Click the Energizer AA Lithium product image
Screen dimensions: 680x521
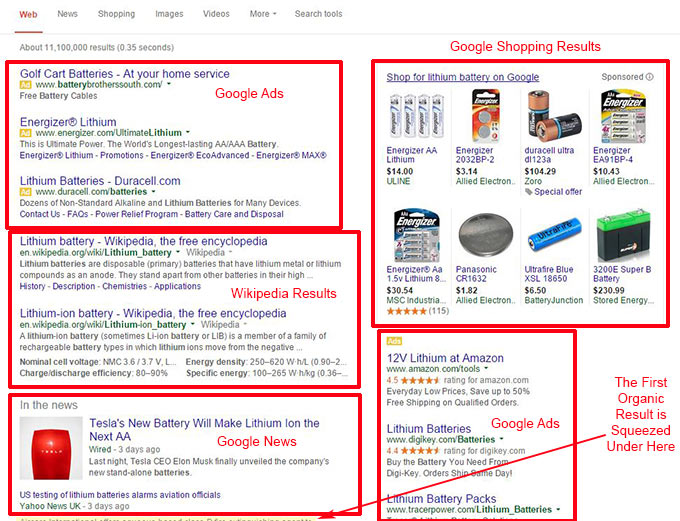pyautogui.click(x=416, y=116)
